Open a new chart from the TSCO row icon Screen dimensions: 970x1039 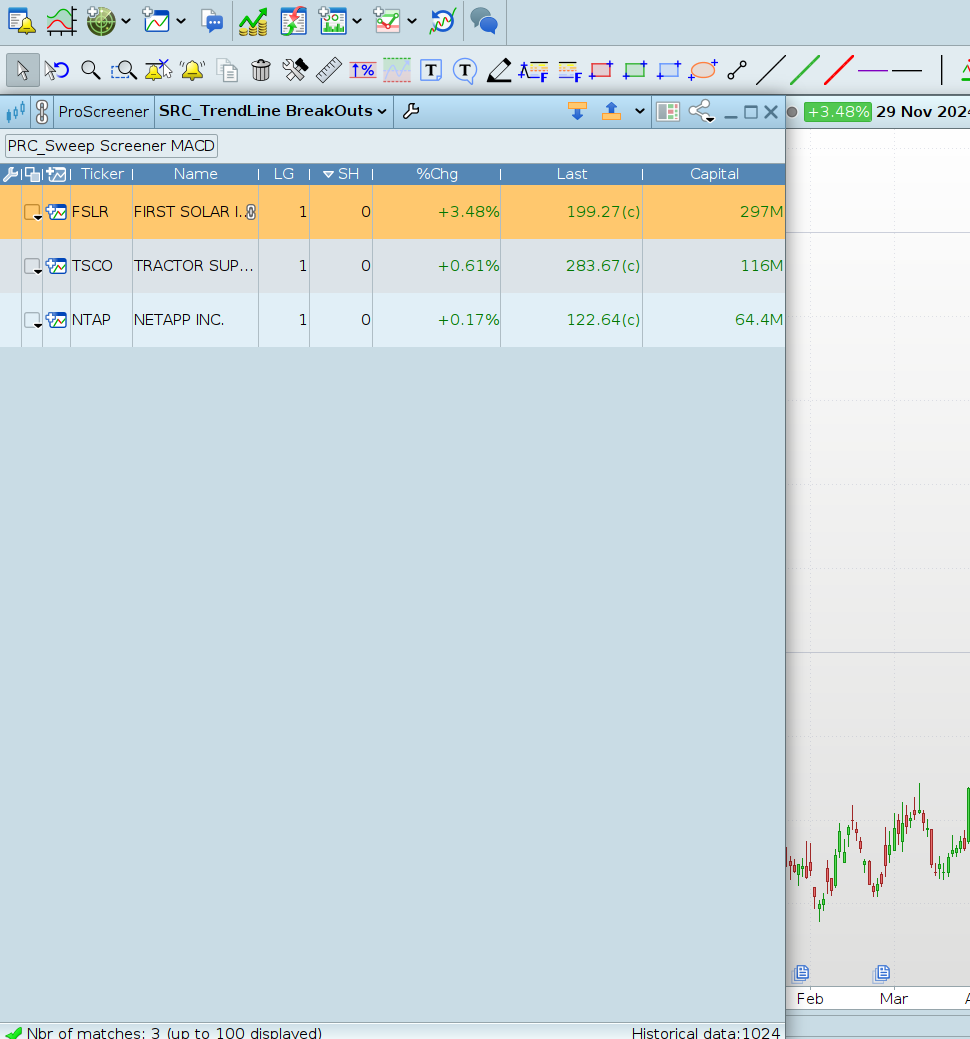[56, 266]
